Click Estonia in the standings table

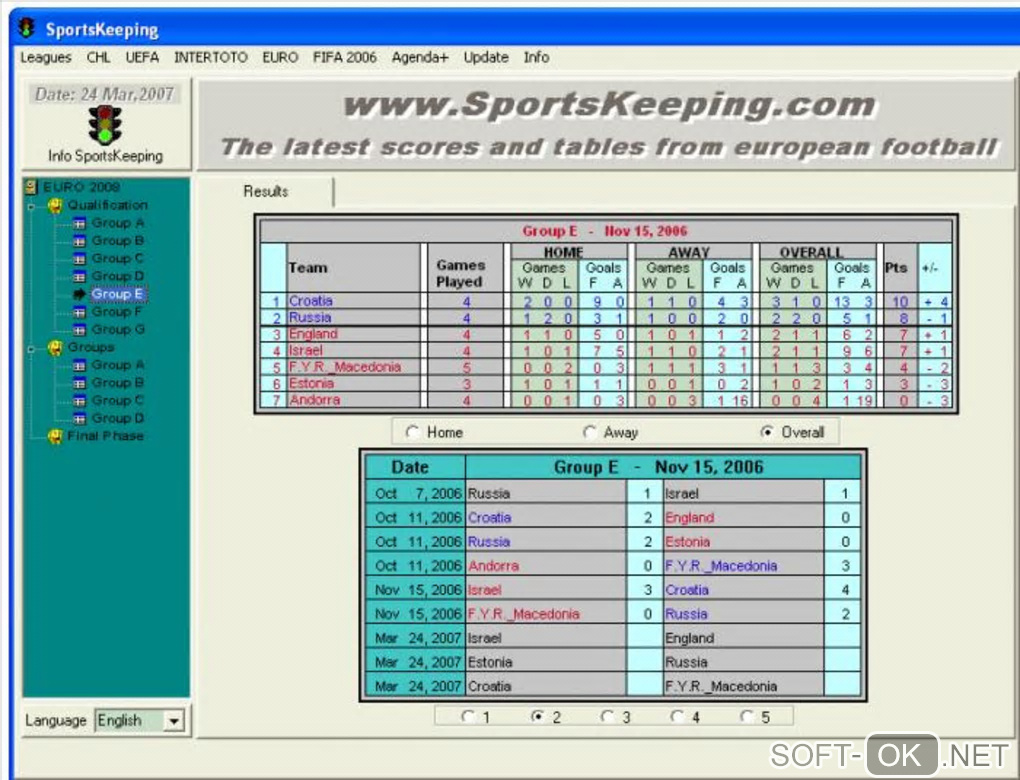[311, 383]
